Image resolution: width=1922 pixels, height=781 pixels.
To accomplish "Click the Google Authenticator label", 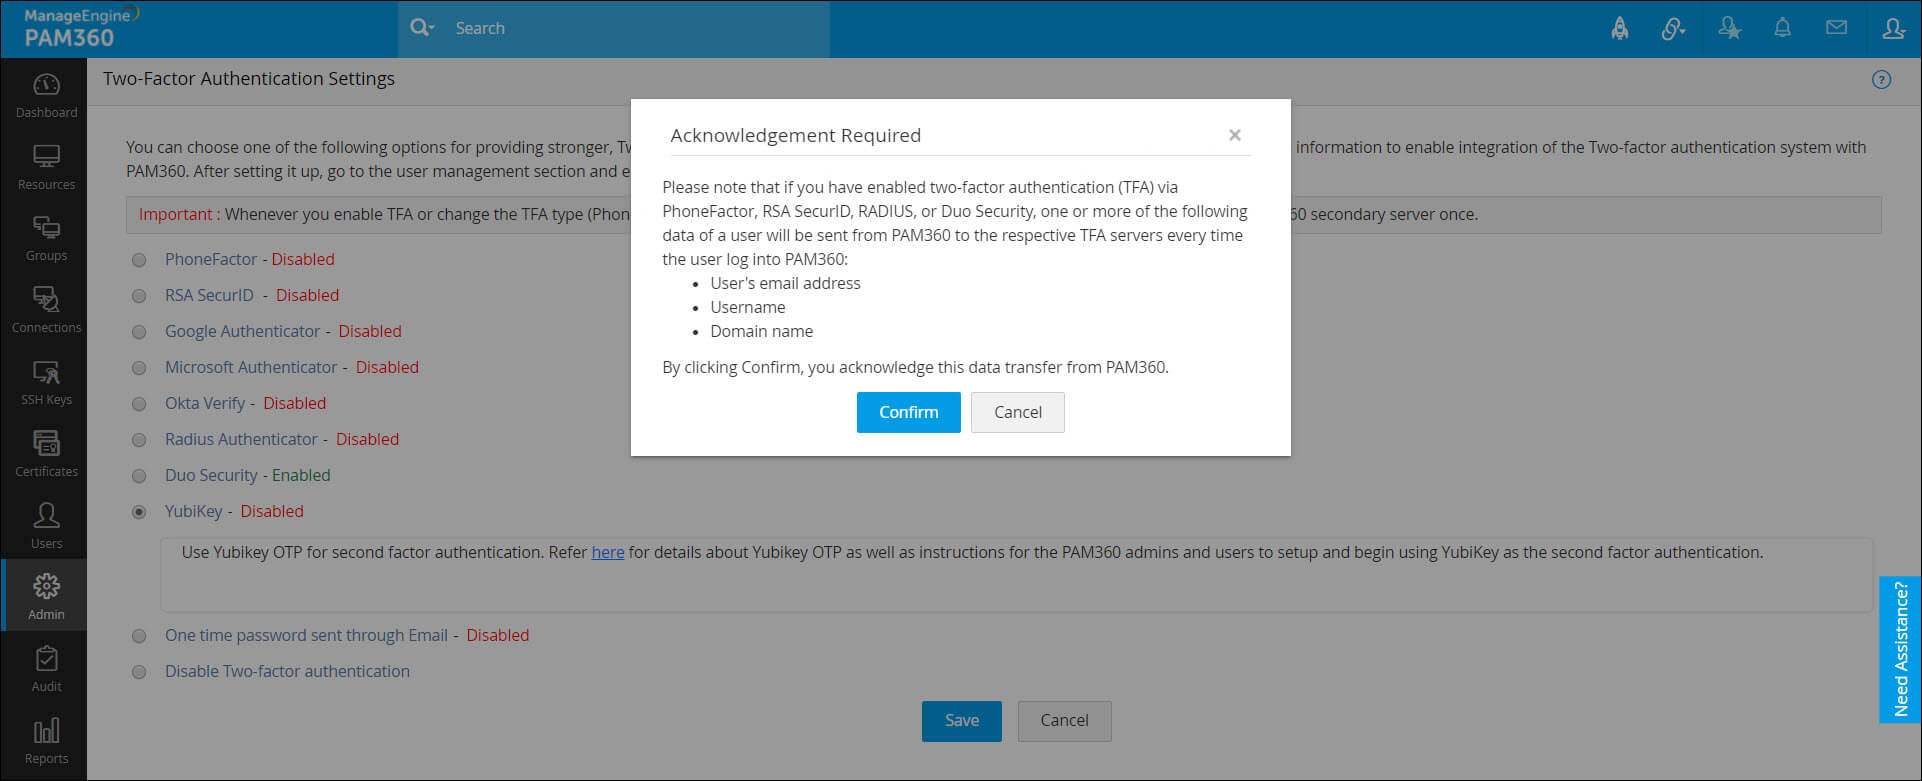I will click(242, 331).
